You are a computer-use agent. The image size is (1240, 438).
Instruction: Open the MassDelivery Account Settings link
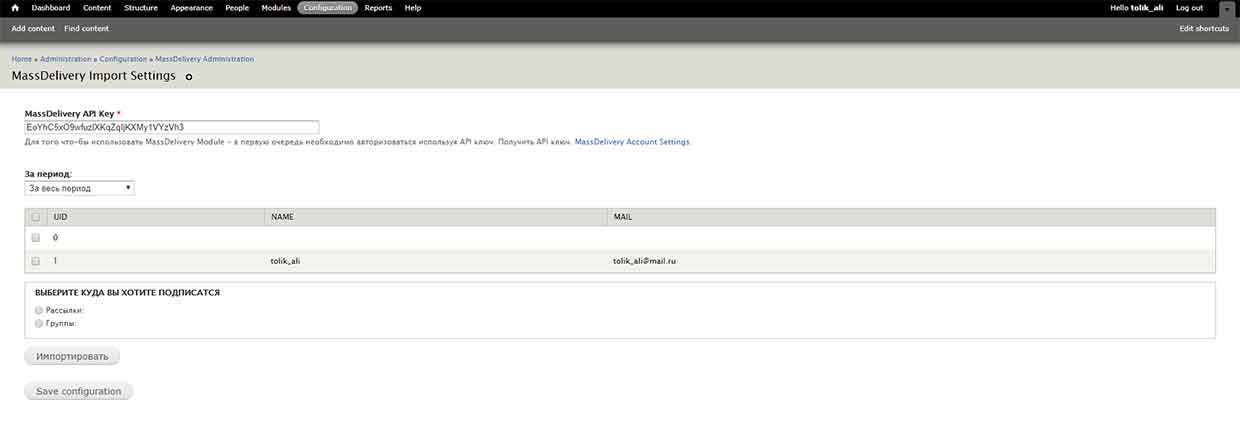pyautogui.click(x=632, y=142)
